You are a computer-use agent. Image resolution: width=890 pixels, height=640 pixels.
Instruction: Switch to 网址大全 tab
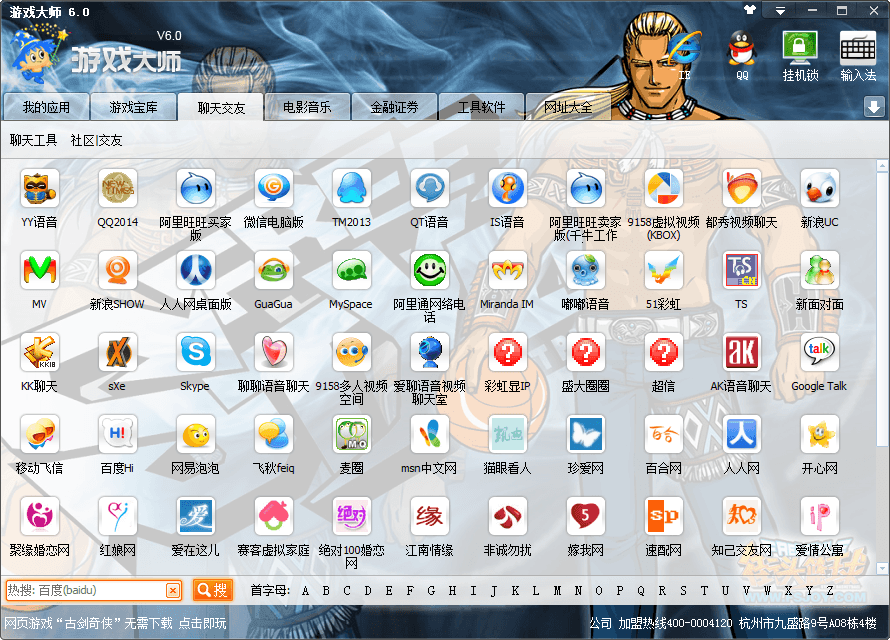[568, 107]
